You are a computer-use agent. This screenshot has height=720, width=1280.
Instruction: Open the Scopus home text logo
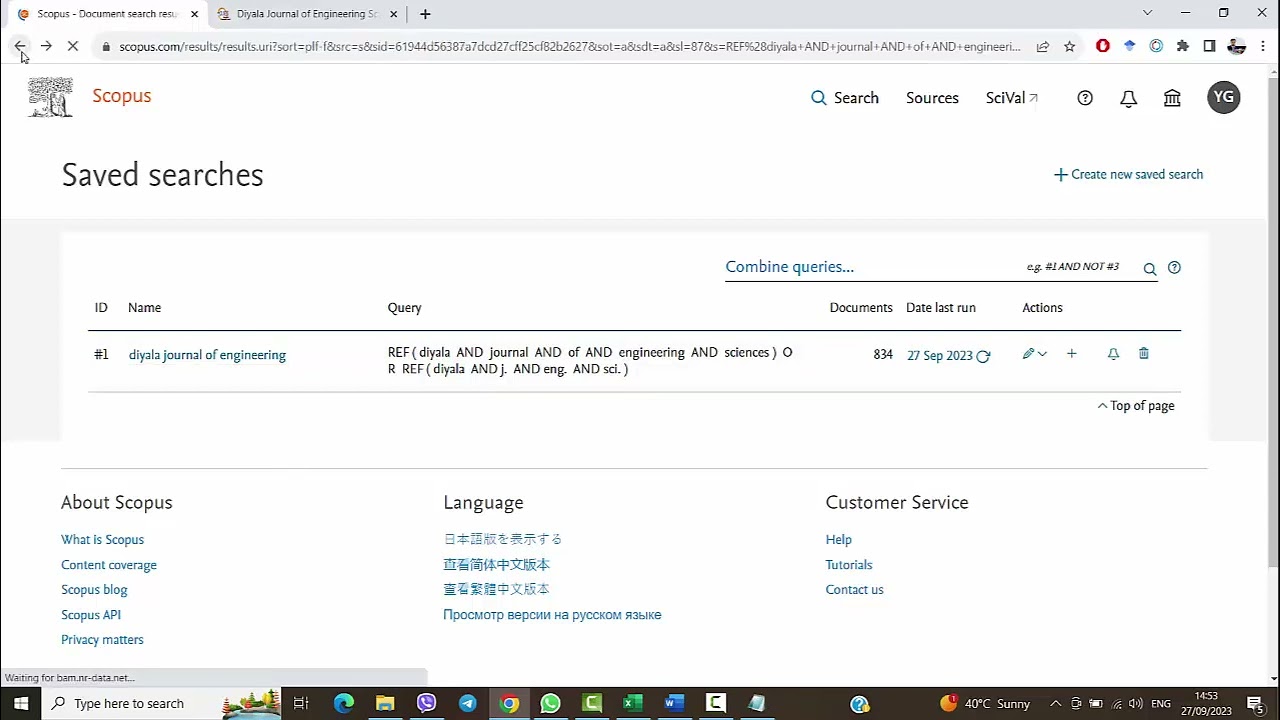[122, 96]
